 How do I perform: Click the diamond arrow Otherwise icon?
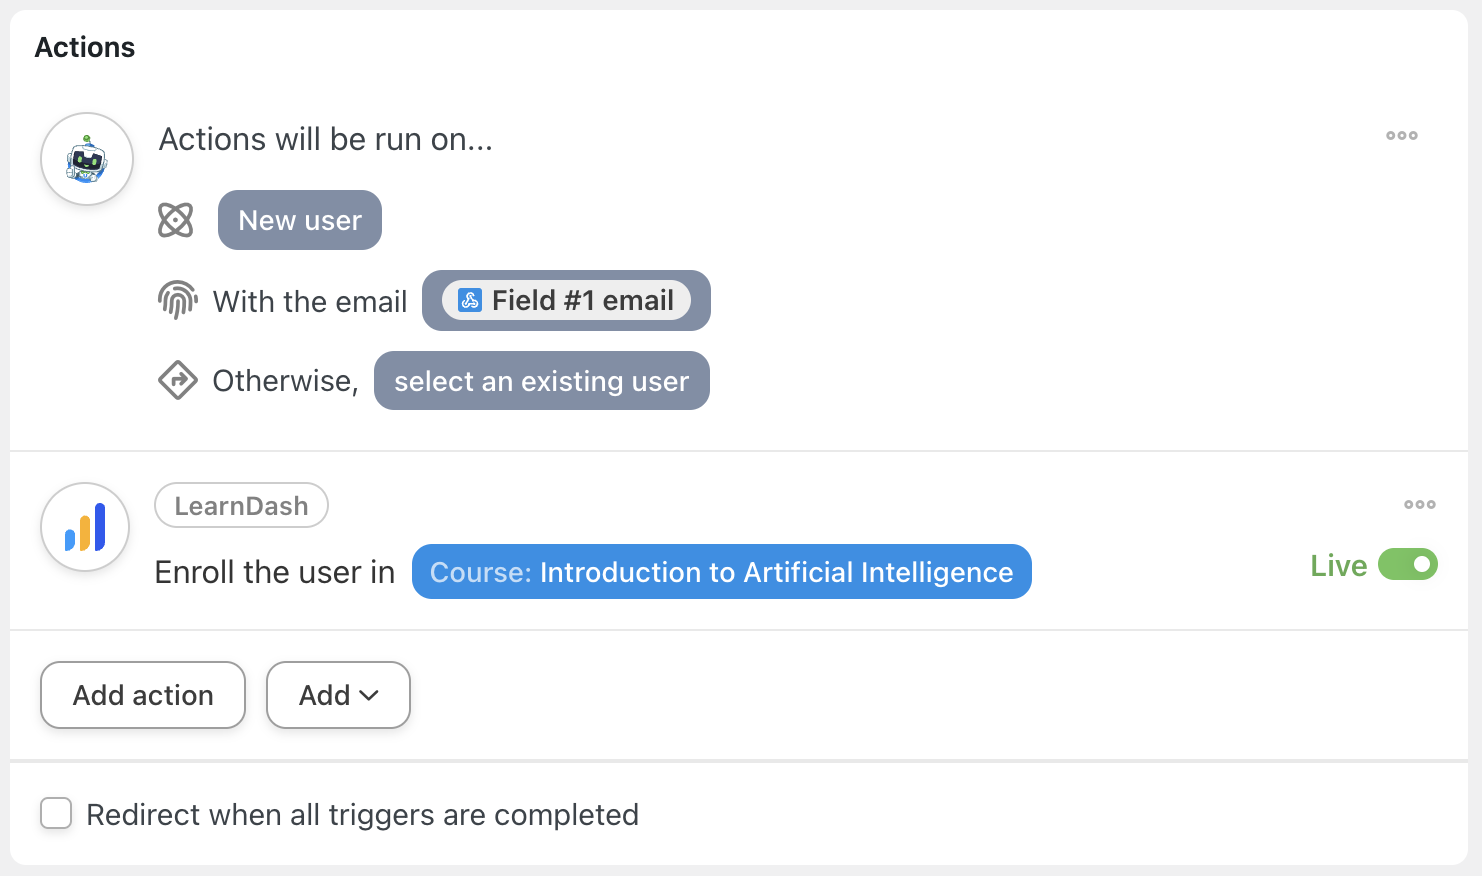(177, 380)
